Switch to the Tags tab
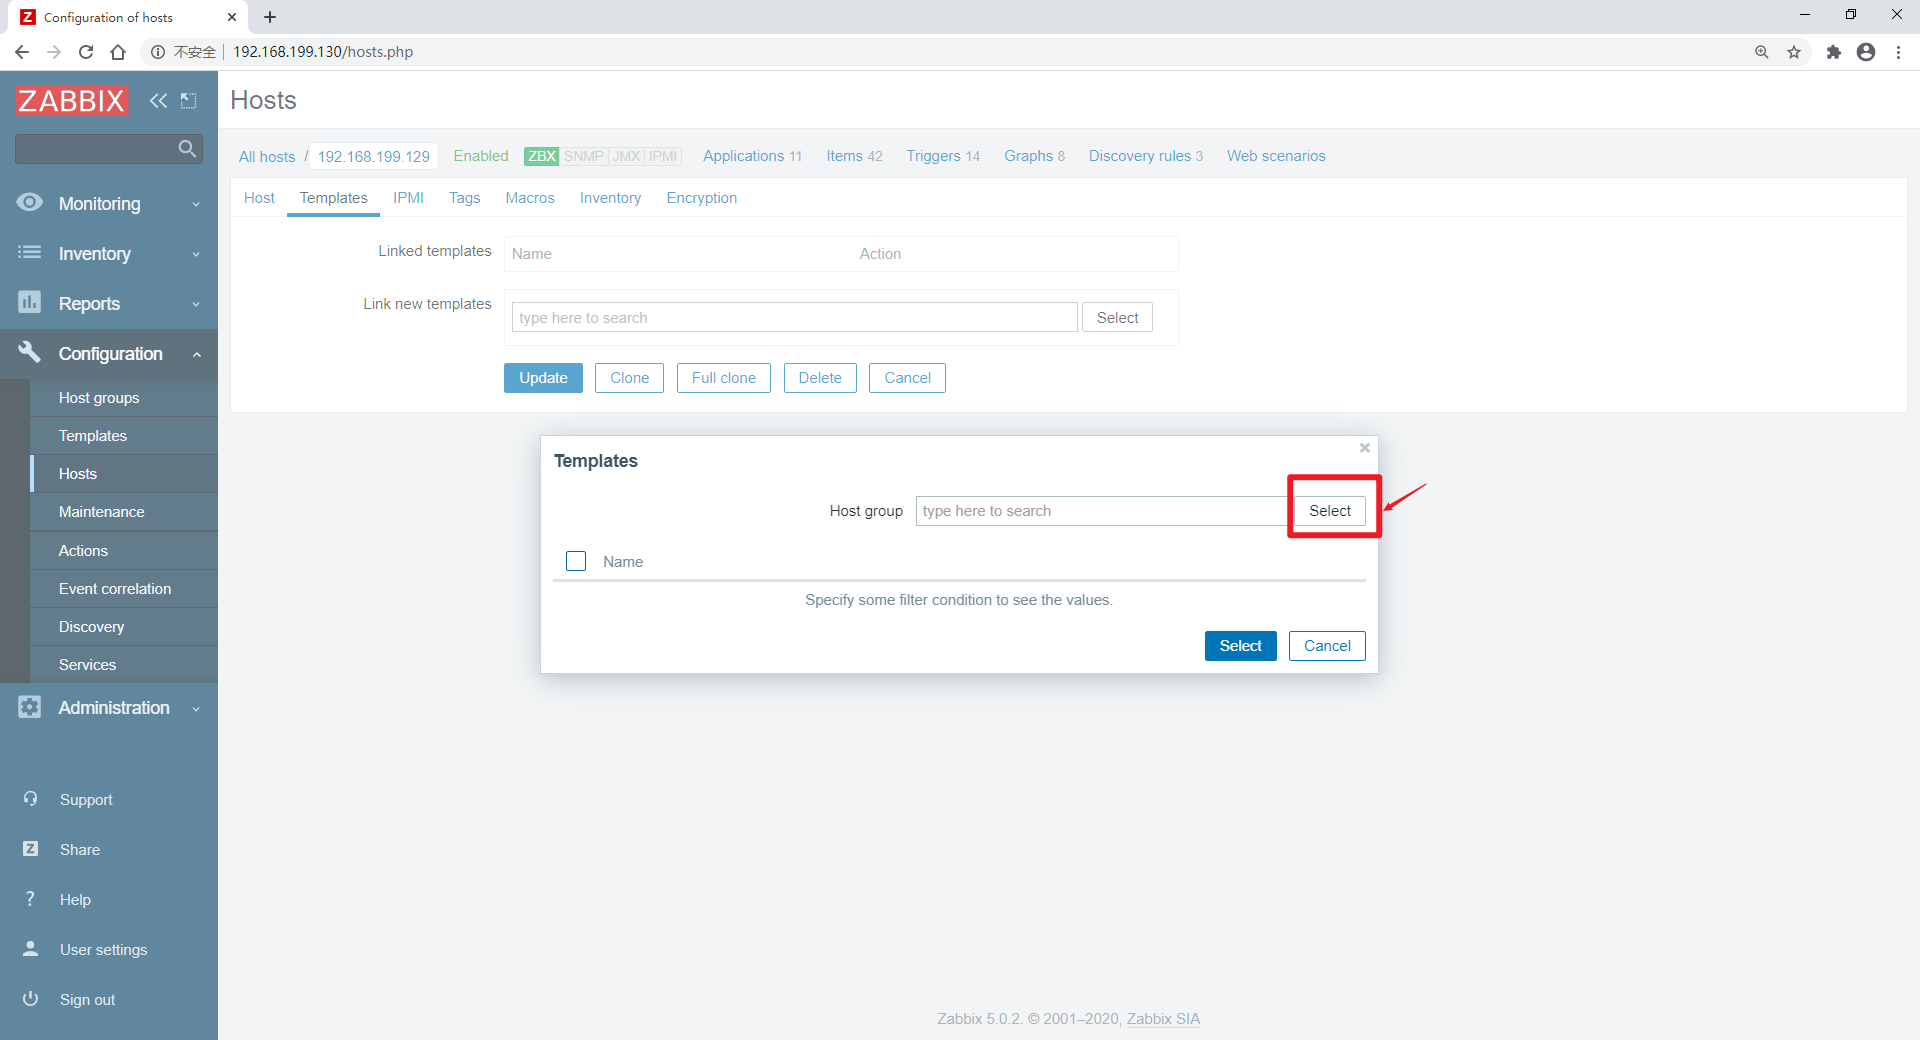1920x1040 pixels. pos(464,198)
